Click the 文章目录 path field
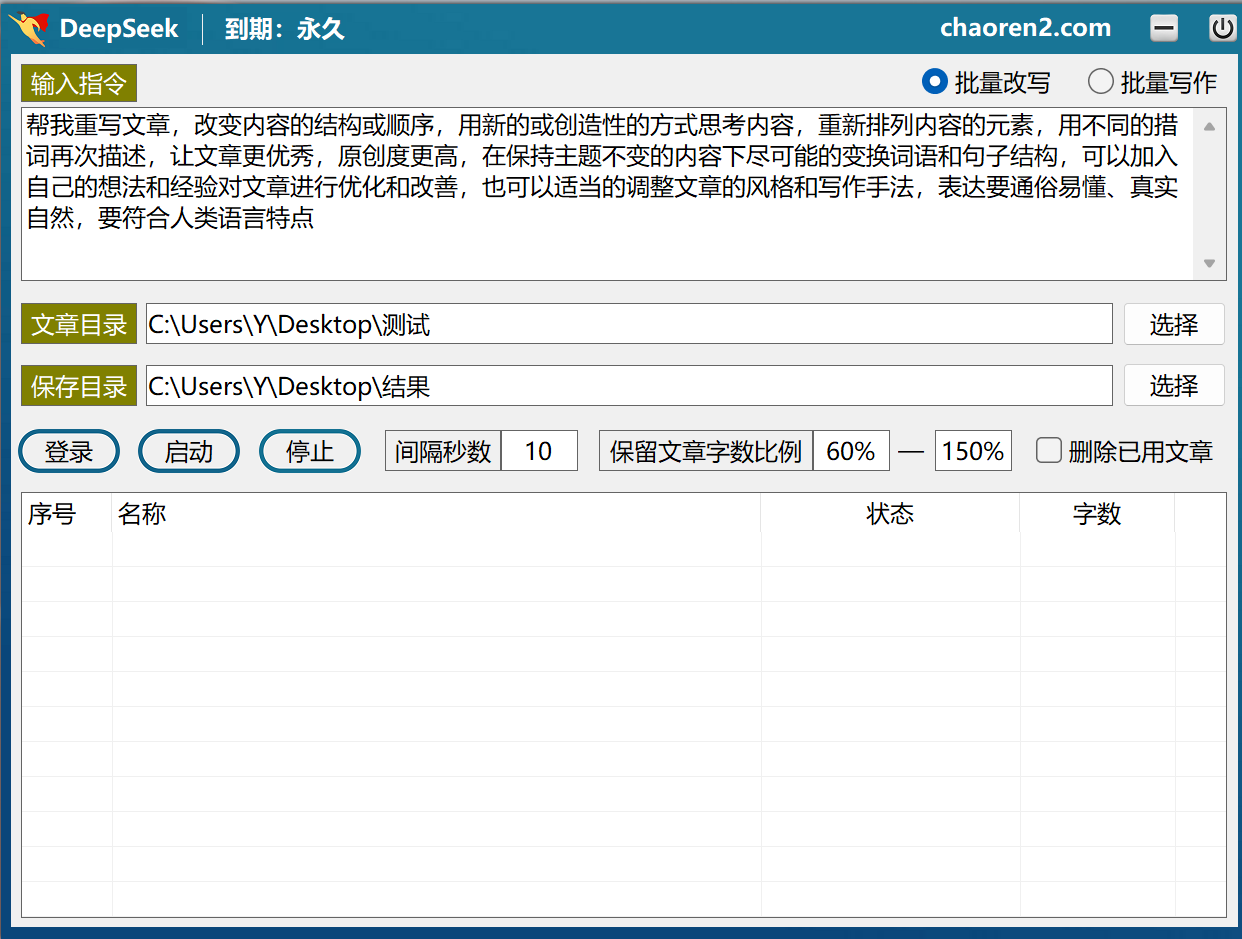The width and height of the screenshot is (1242, 939). tap(629, 324)
